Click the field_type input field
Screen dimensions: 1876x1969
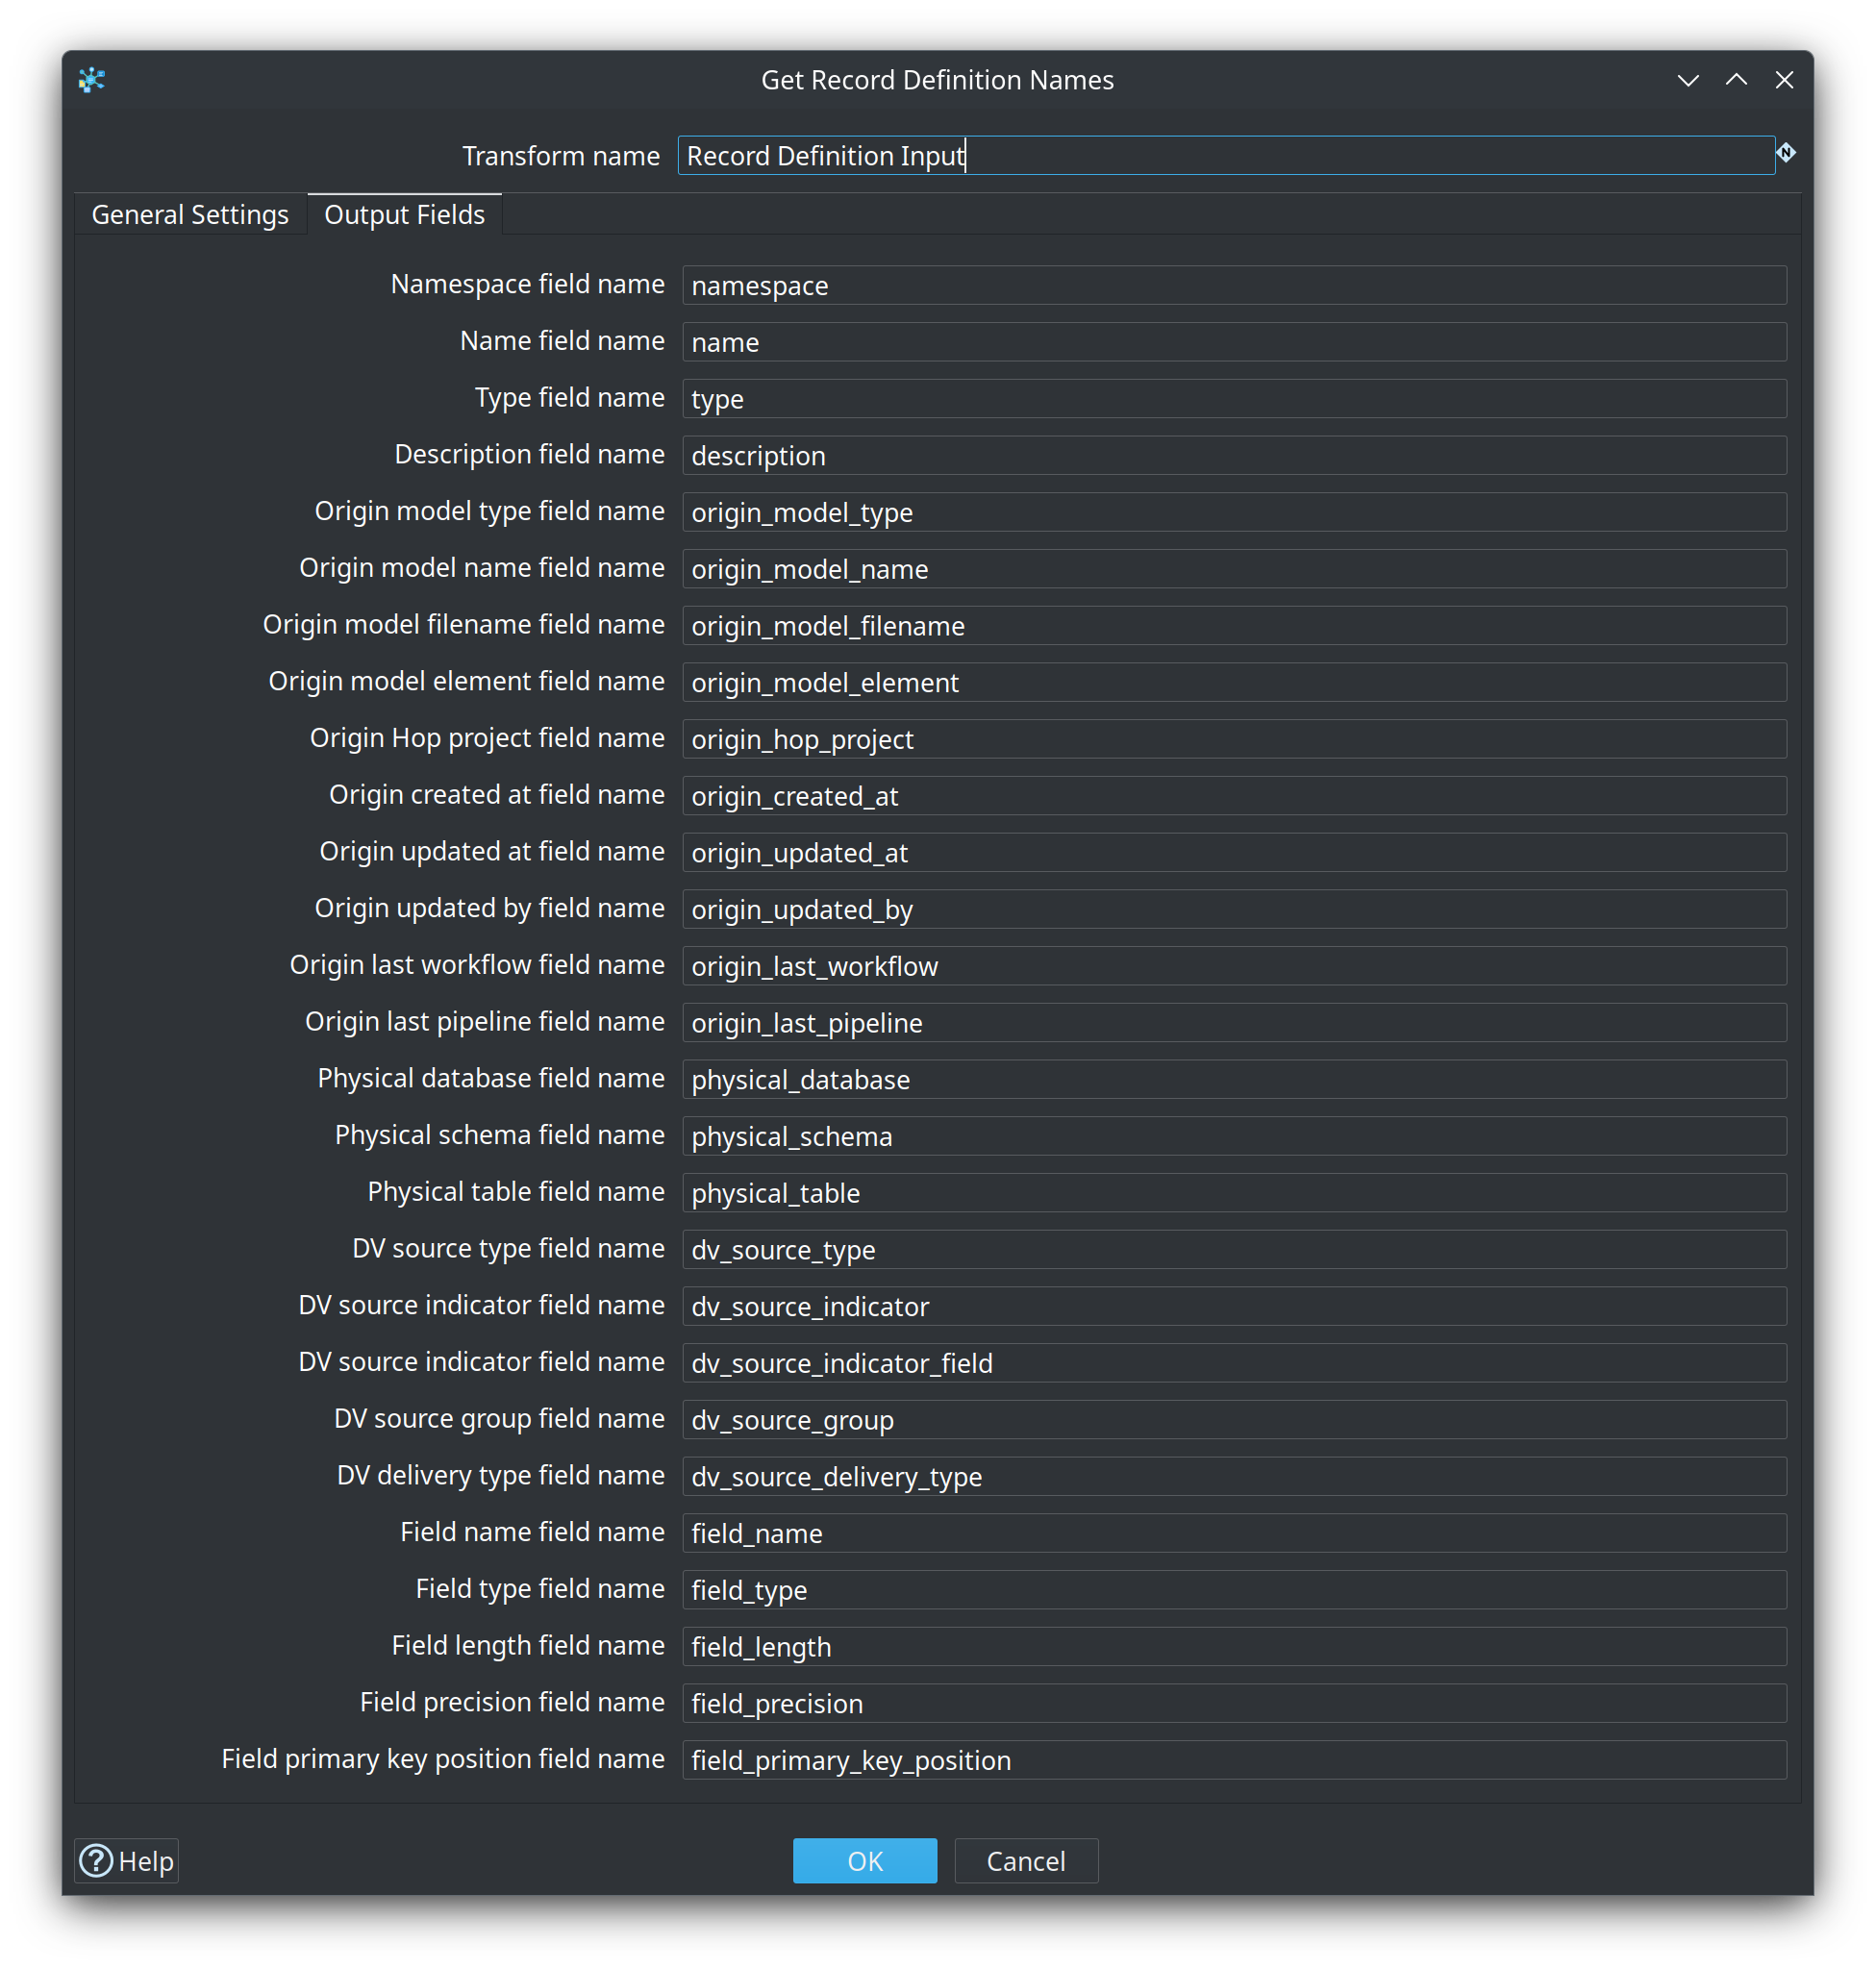point(1234,1591)
